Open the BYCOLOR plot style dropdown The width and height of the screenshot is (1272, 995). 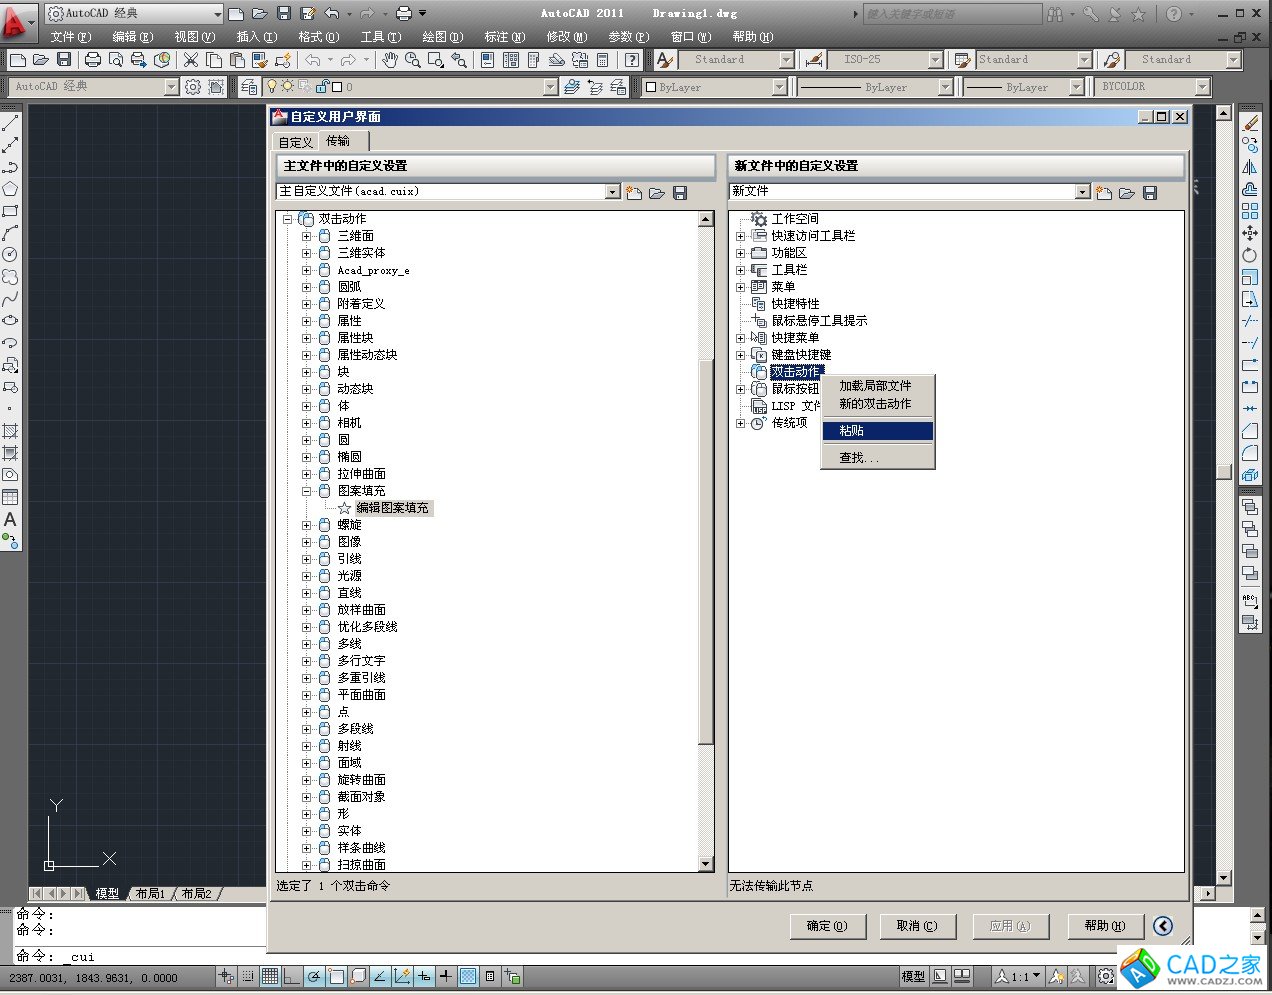1203,87
